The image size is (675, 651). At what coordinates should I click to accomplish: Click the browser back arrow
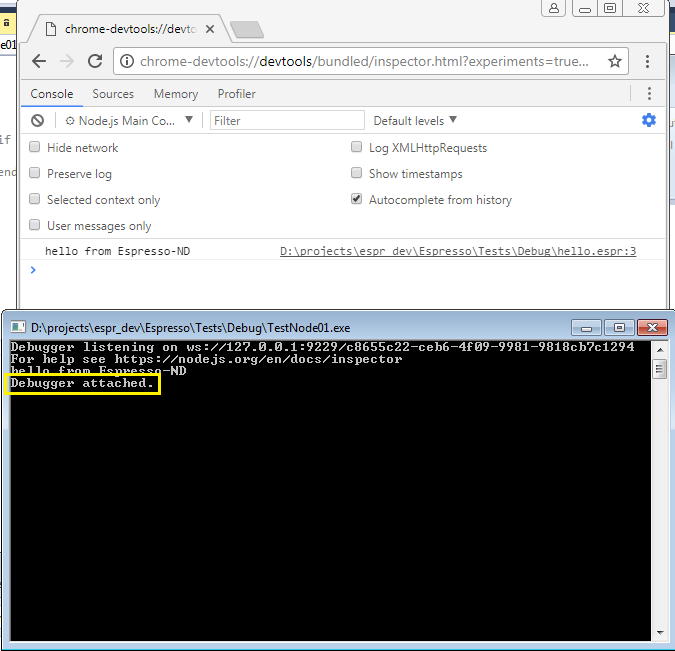tap(39, 61)
